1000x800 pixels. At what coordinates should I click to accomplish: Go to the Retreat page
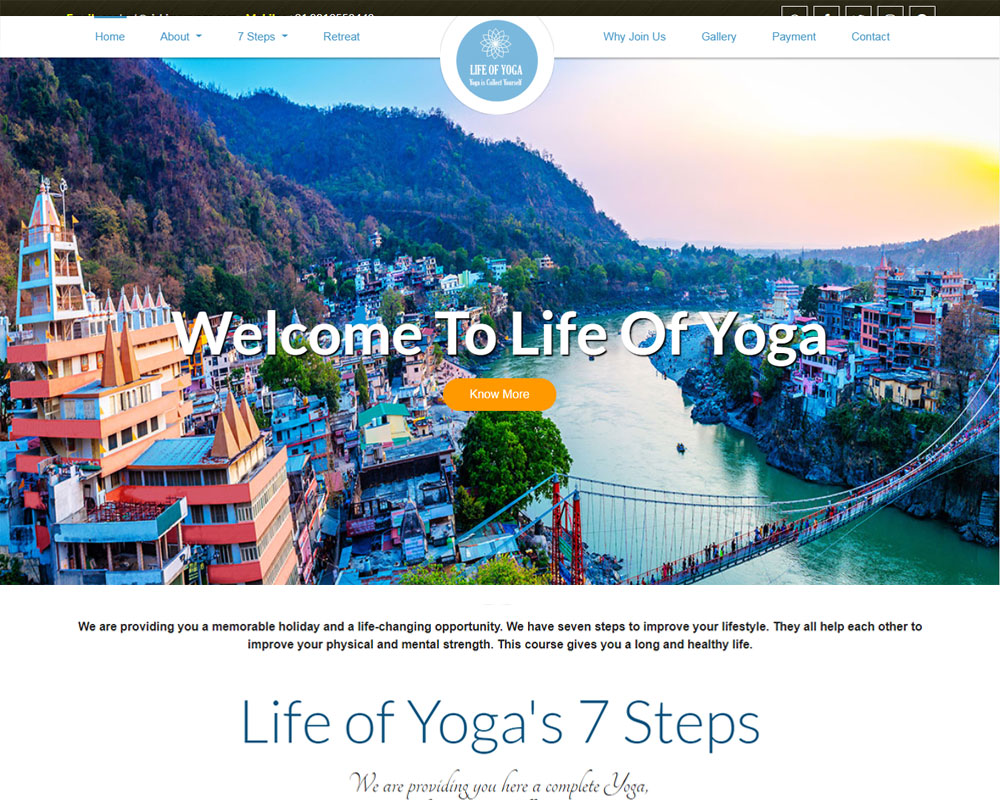coord(341,37)
